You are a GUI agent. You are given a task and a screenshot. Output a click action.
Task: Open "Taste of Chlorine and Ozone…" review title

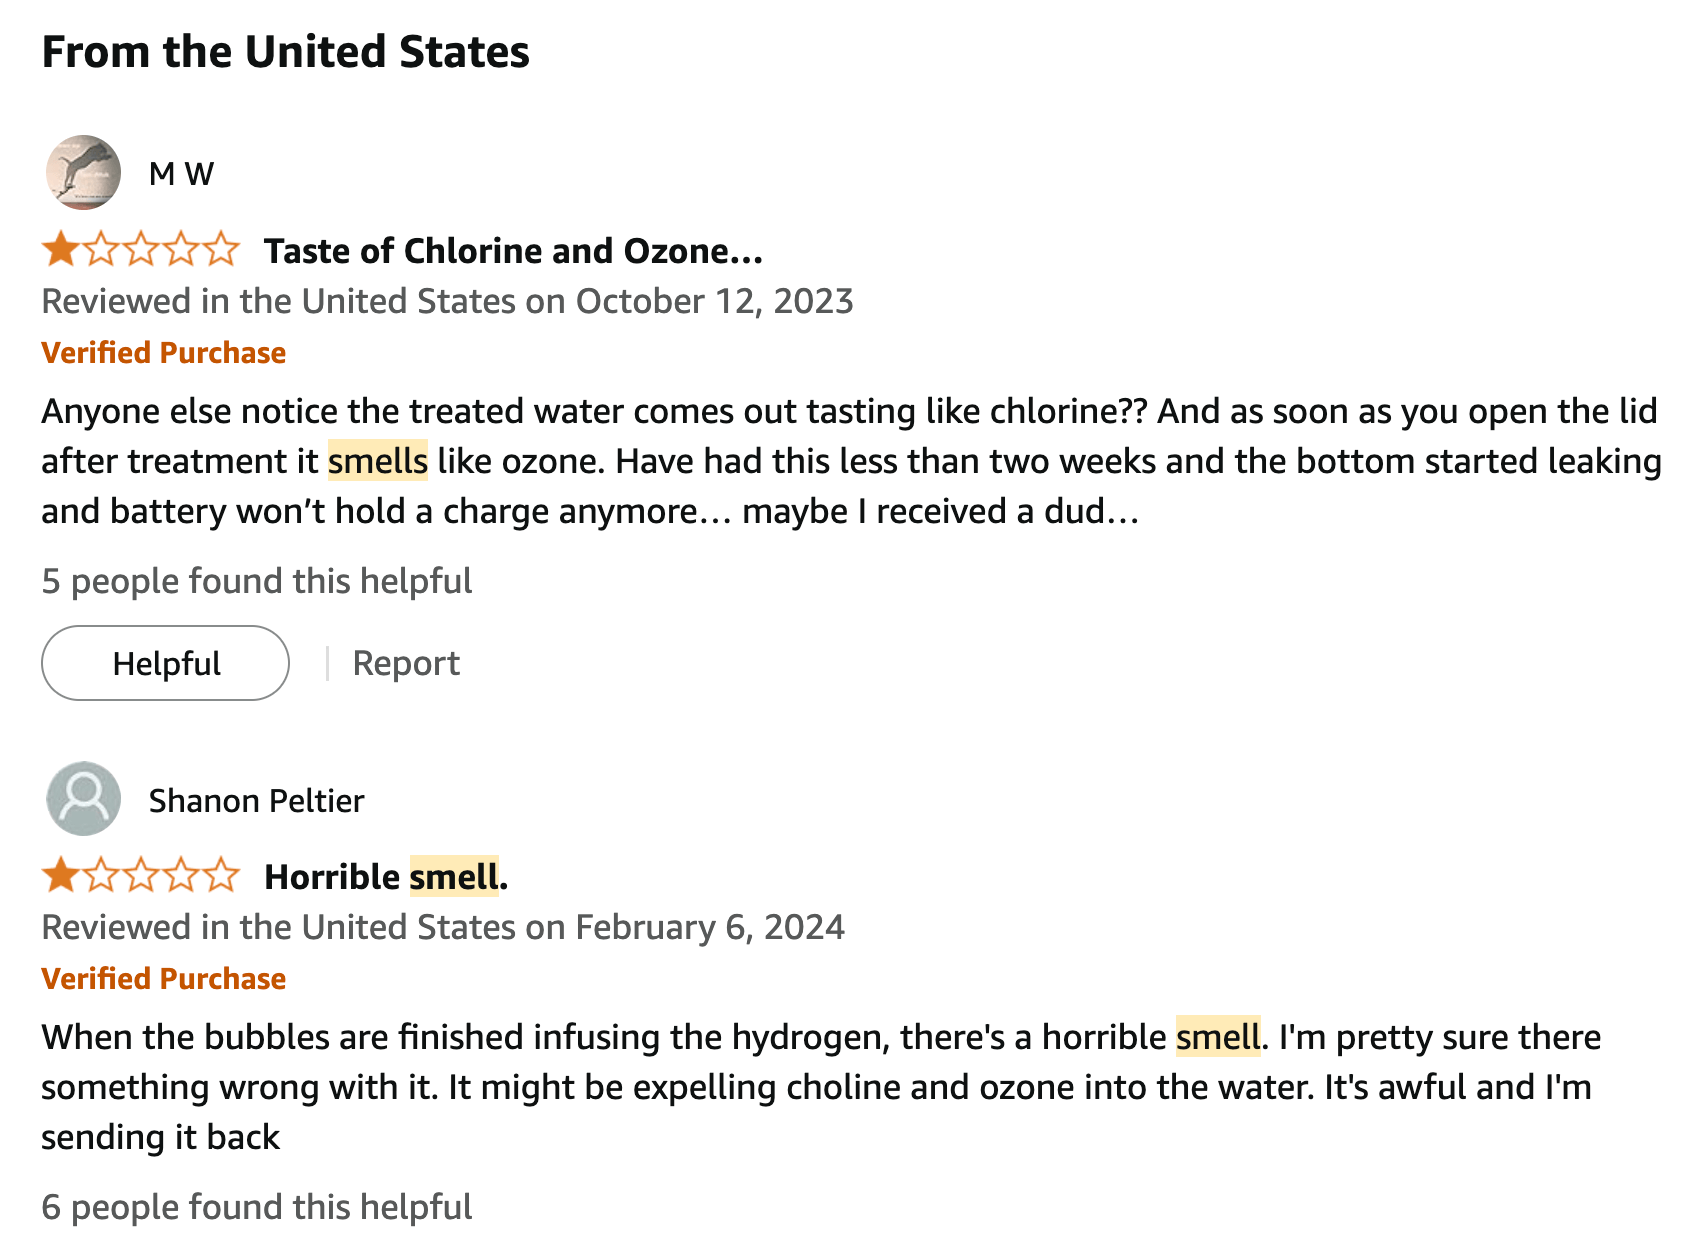(x=513, y=251)
